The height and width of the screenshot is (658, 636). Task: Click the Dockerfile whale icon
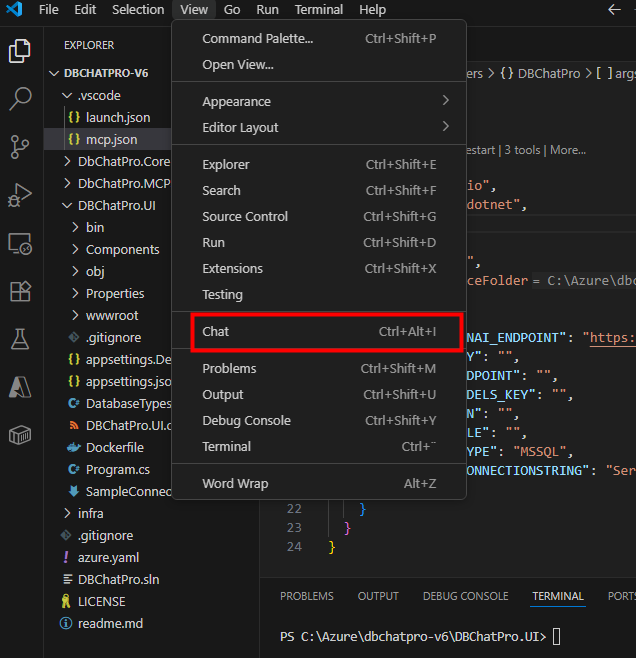click(74, 447)
